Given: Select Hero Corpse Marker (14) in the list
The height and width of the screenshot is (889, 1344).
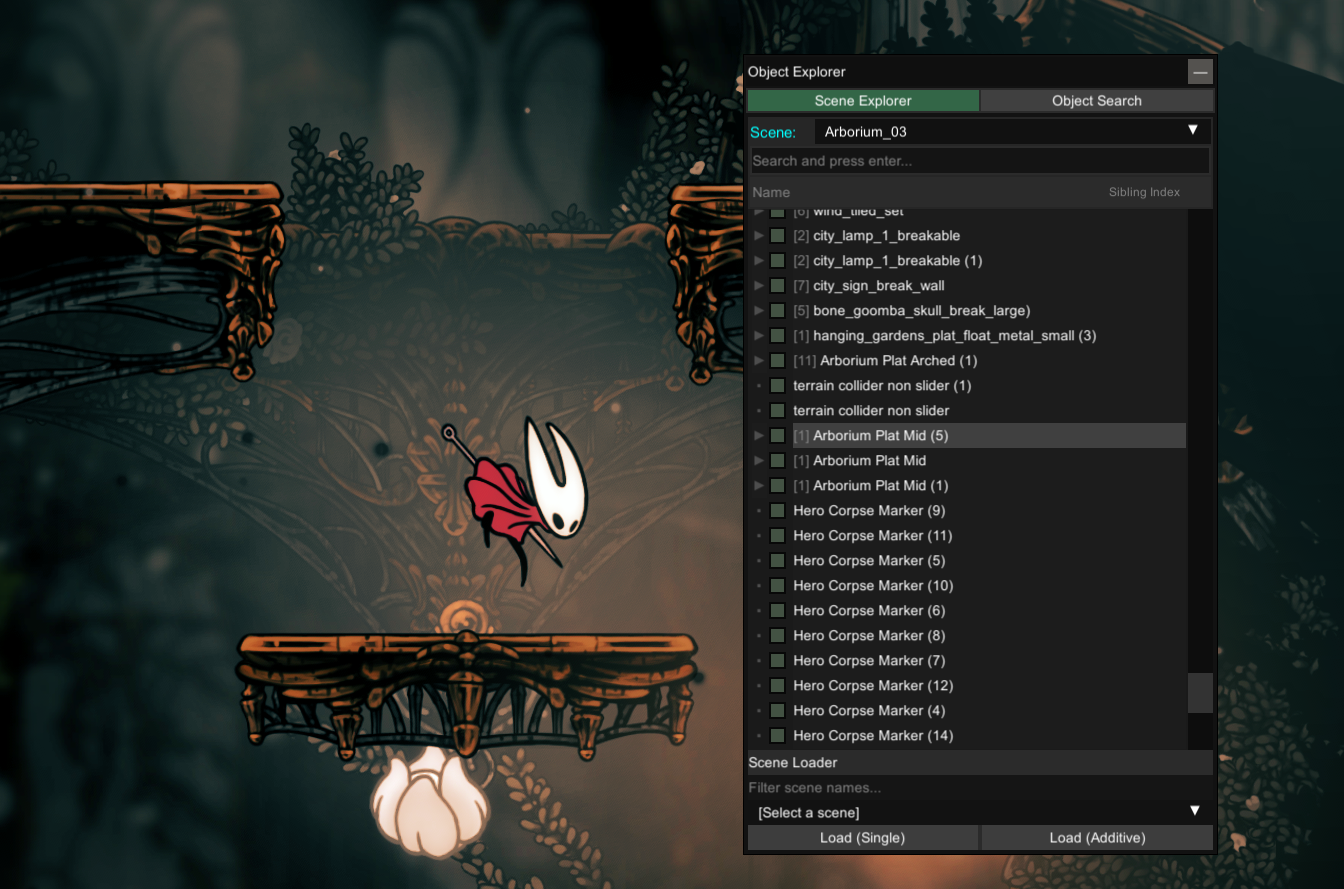Looking at the screenshot, I should click(x=872, y=736).
